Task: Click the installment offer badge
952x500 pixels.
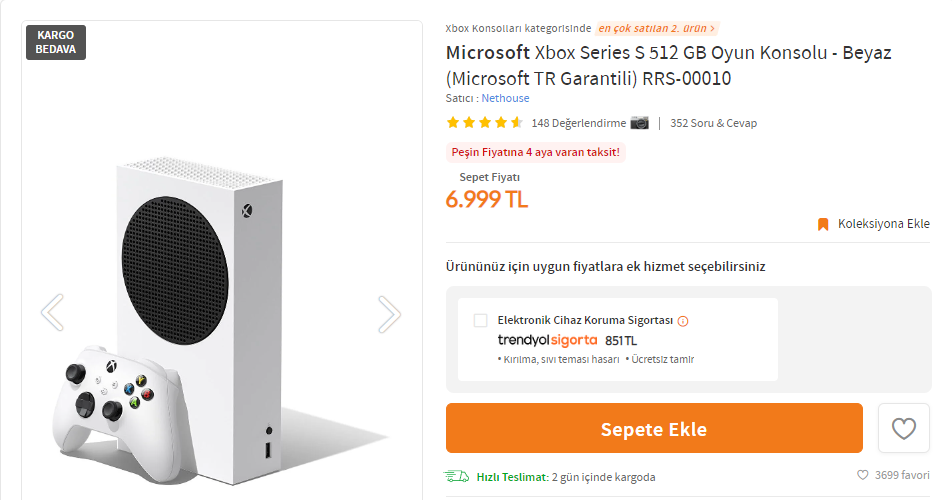Action: point(535,152)
